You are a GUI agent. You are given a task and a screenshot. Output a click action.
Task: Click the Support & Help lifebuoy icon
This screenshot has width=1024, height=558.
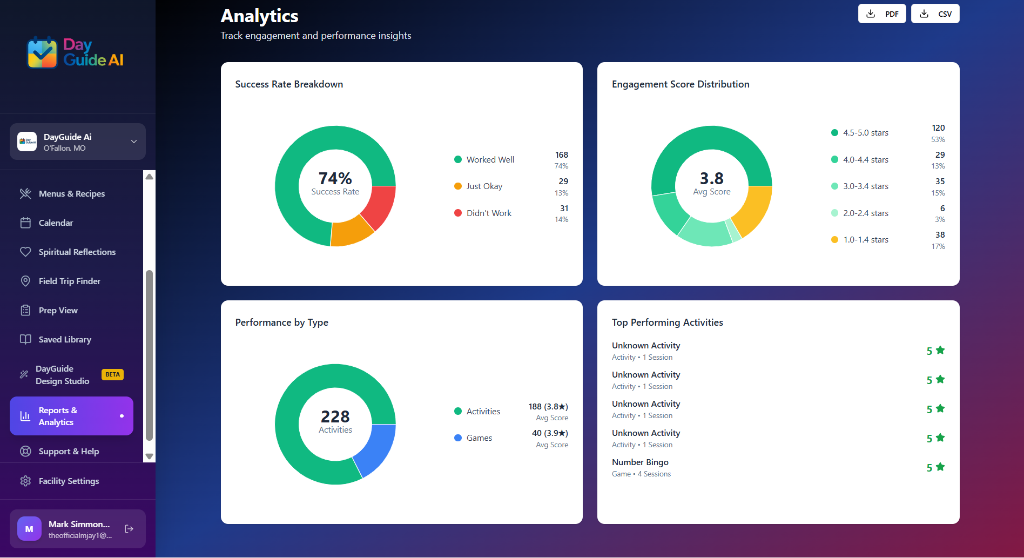tap(25, 451)
